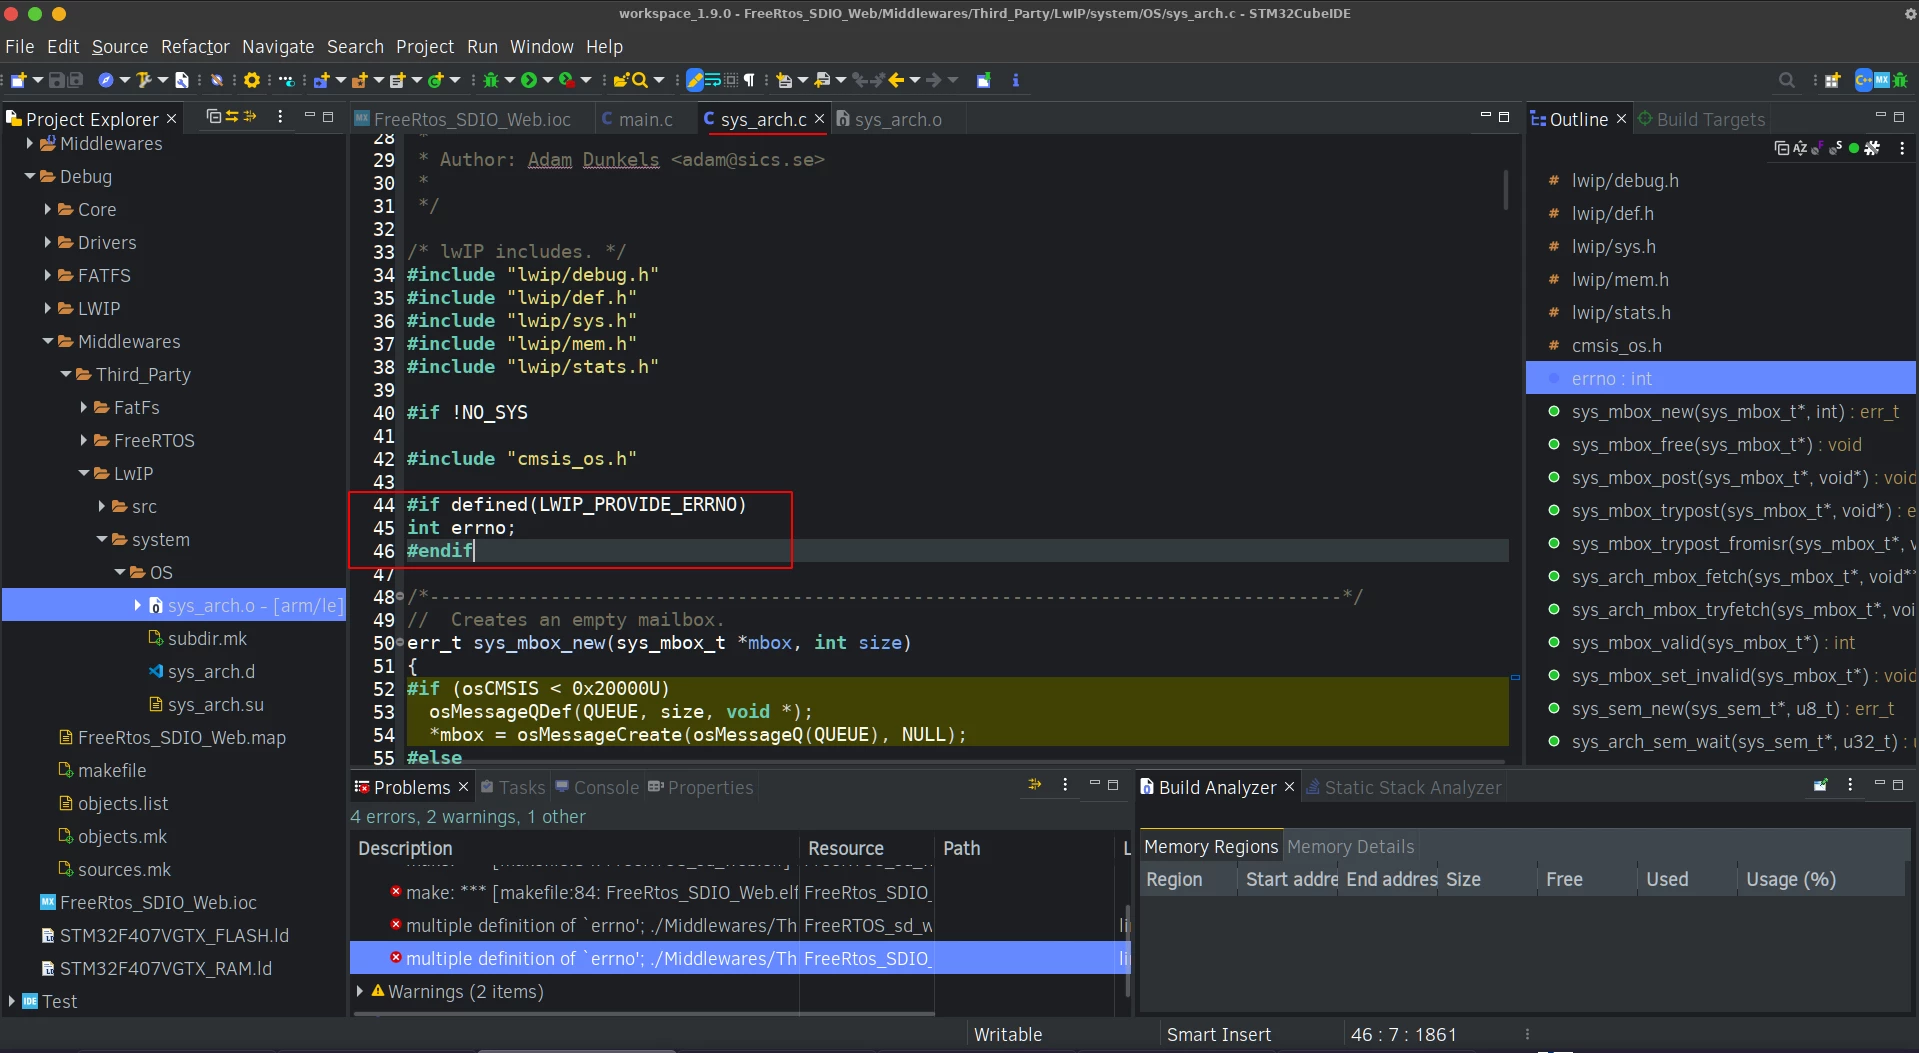
Task: Click the green Run button in the toolbar
Action: pos(529,80)
